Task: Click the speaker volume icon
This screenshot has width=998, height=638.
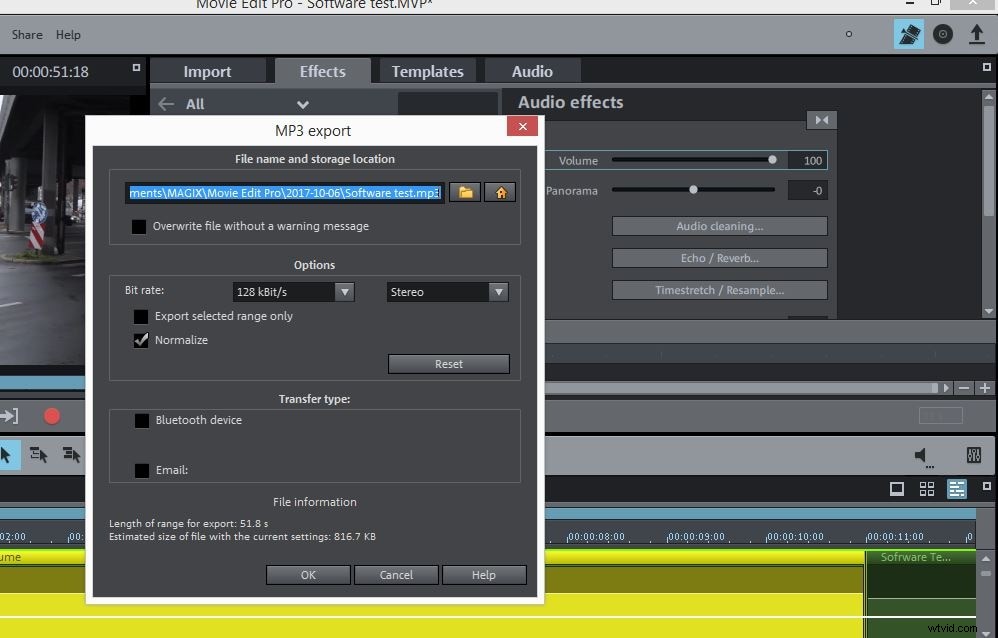Action: (x=920, y=455)
